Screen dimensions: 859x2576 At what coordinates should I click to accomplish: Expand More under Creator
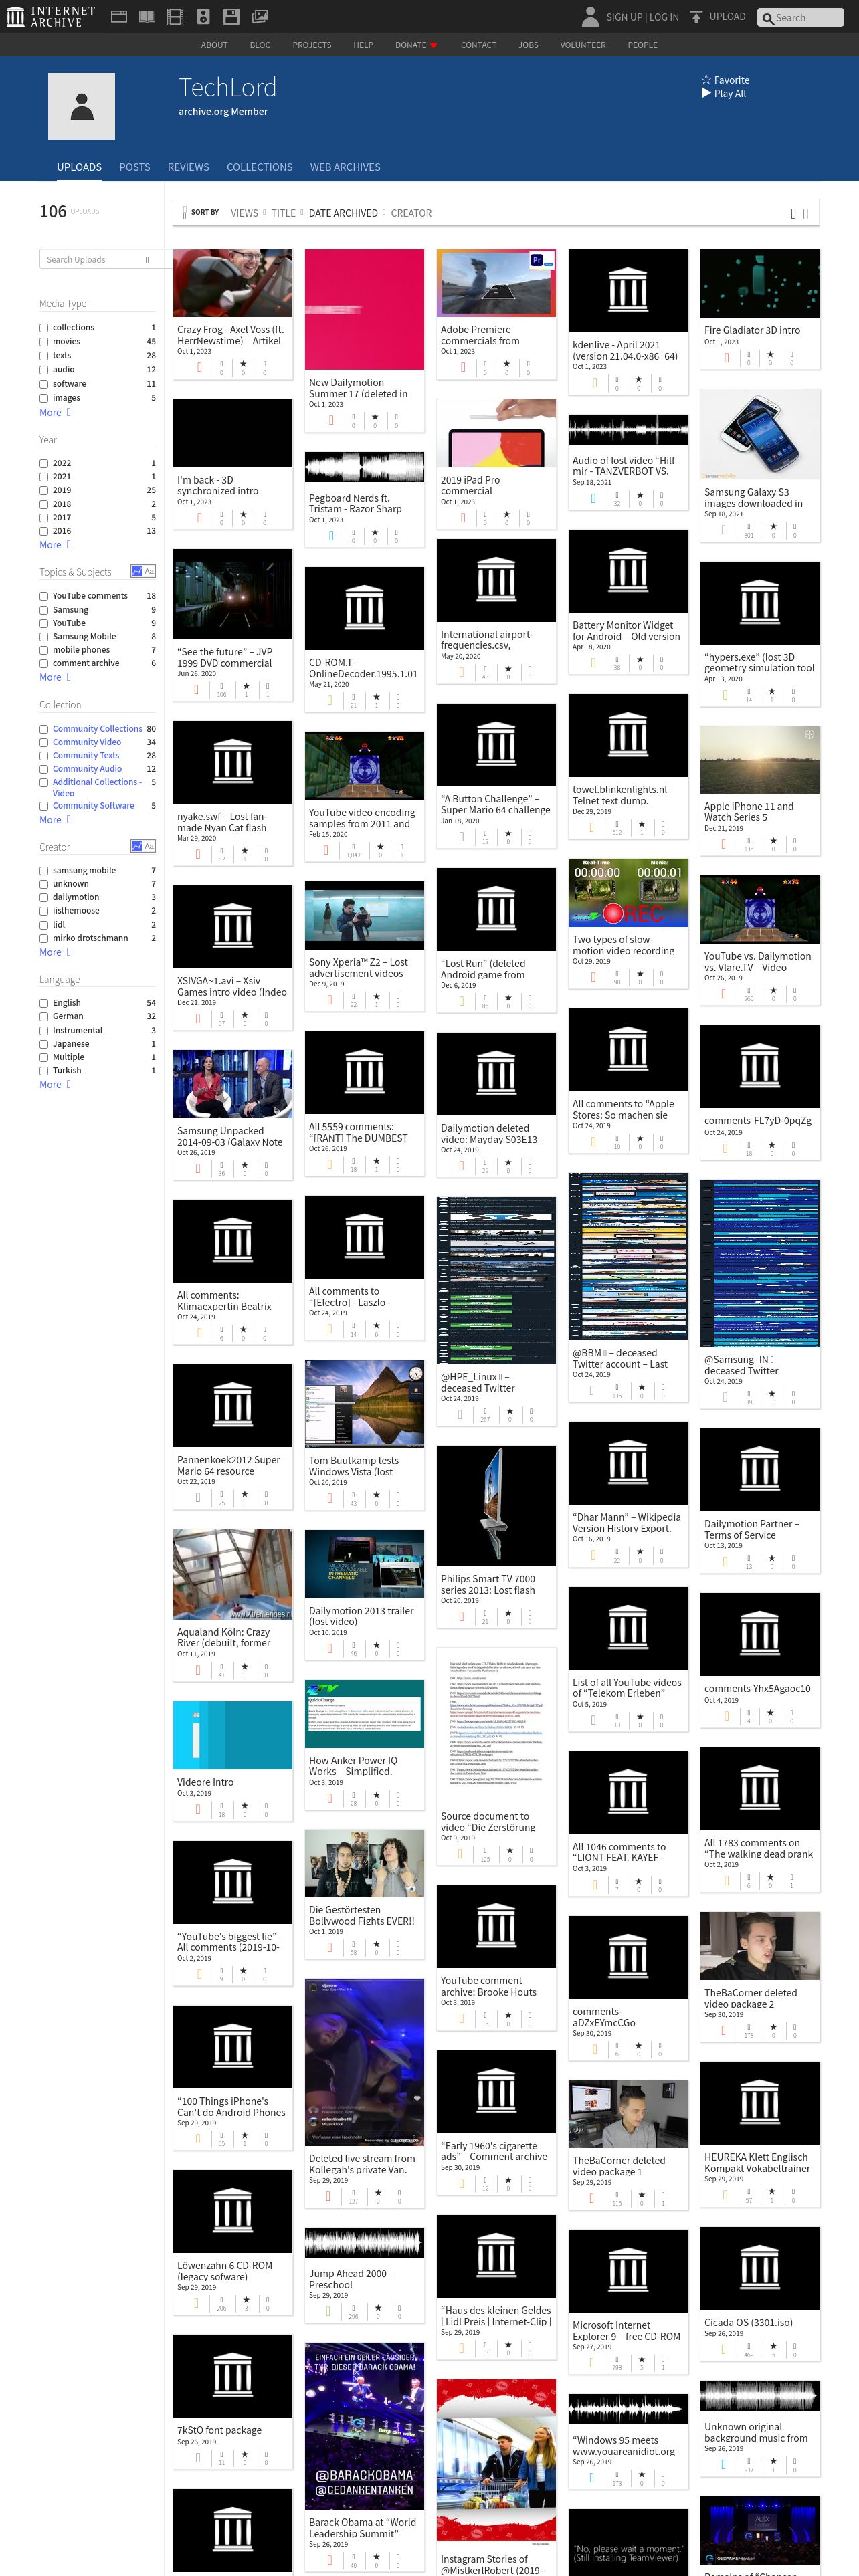(55, 952)
